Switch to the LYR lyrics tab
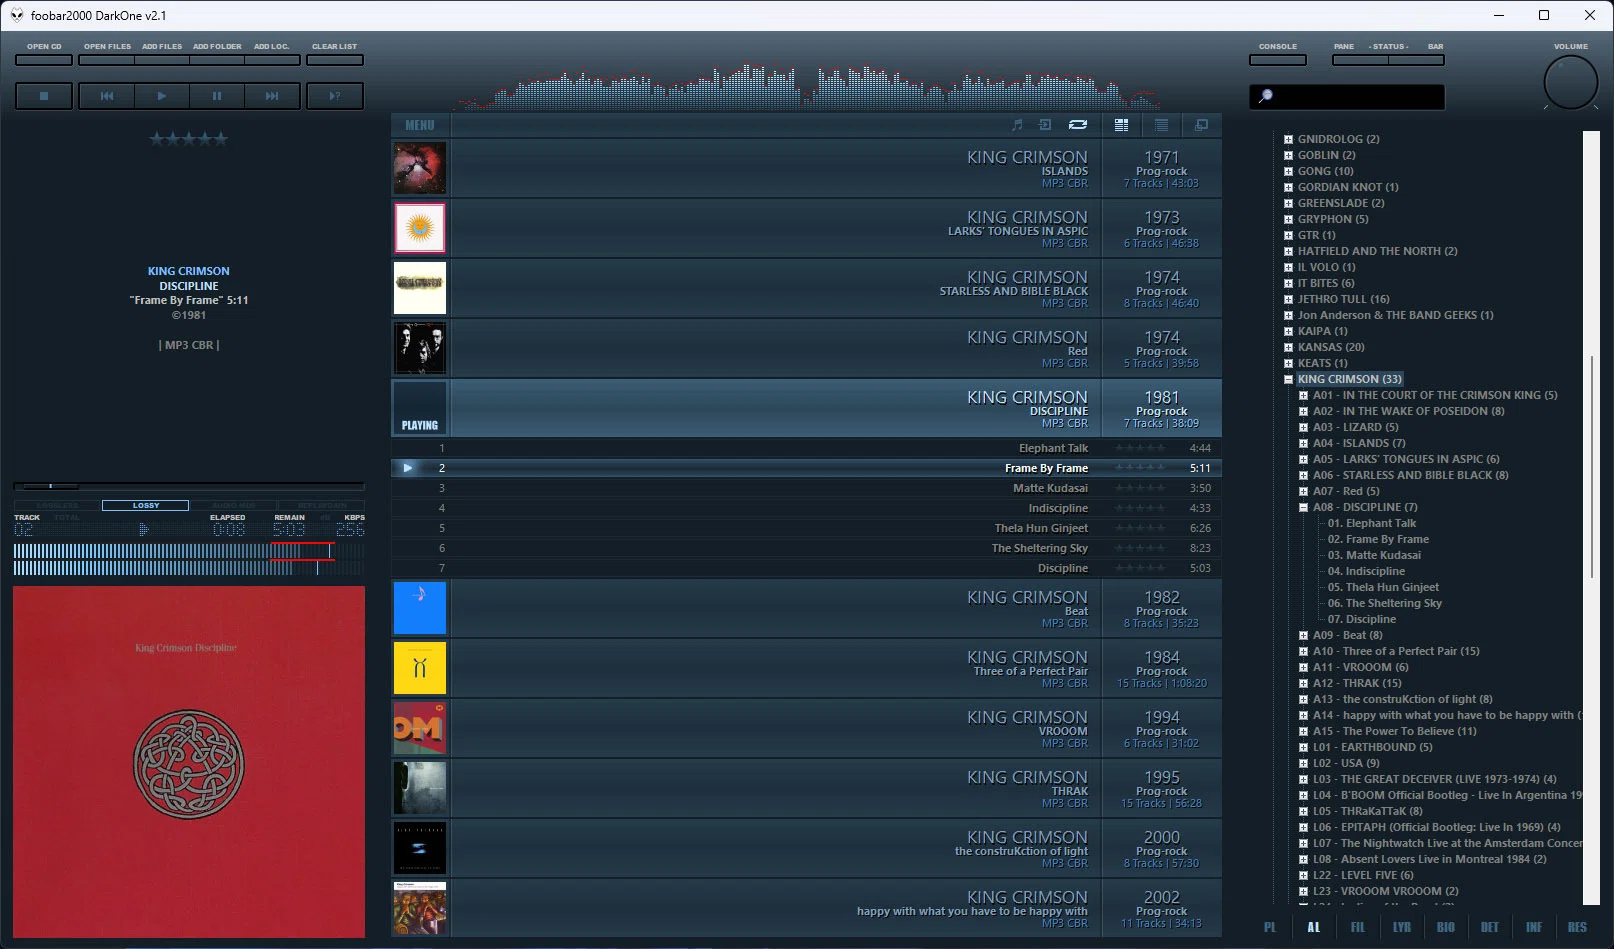 click(1402, 927)
